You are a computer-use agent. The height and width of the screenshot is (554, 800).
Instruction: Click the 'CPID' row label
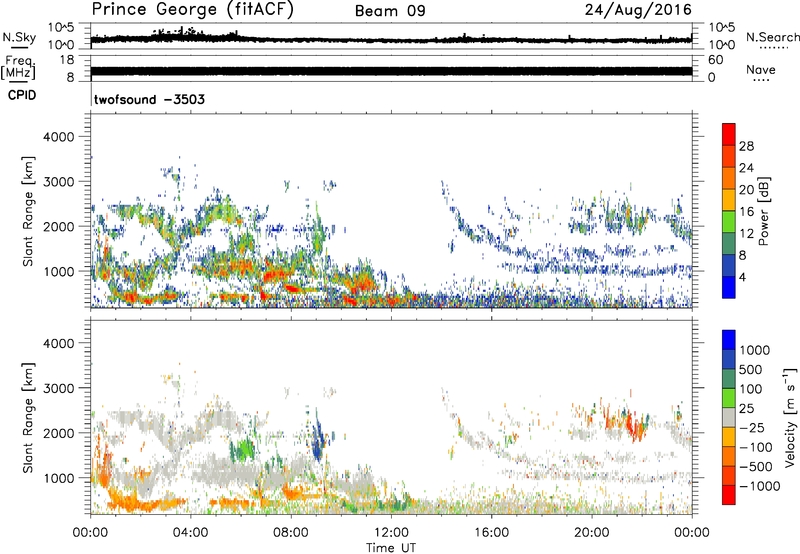click(x=22, y=95)
